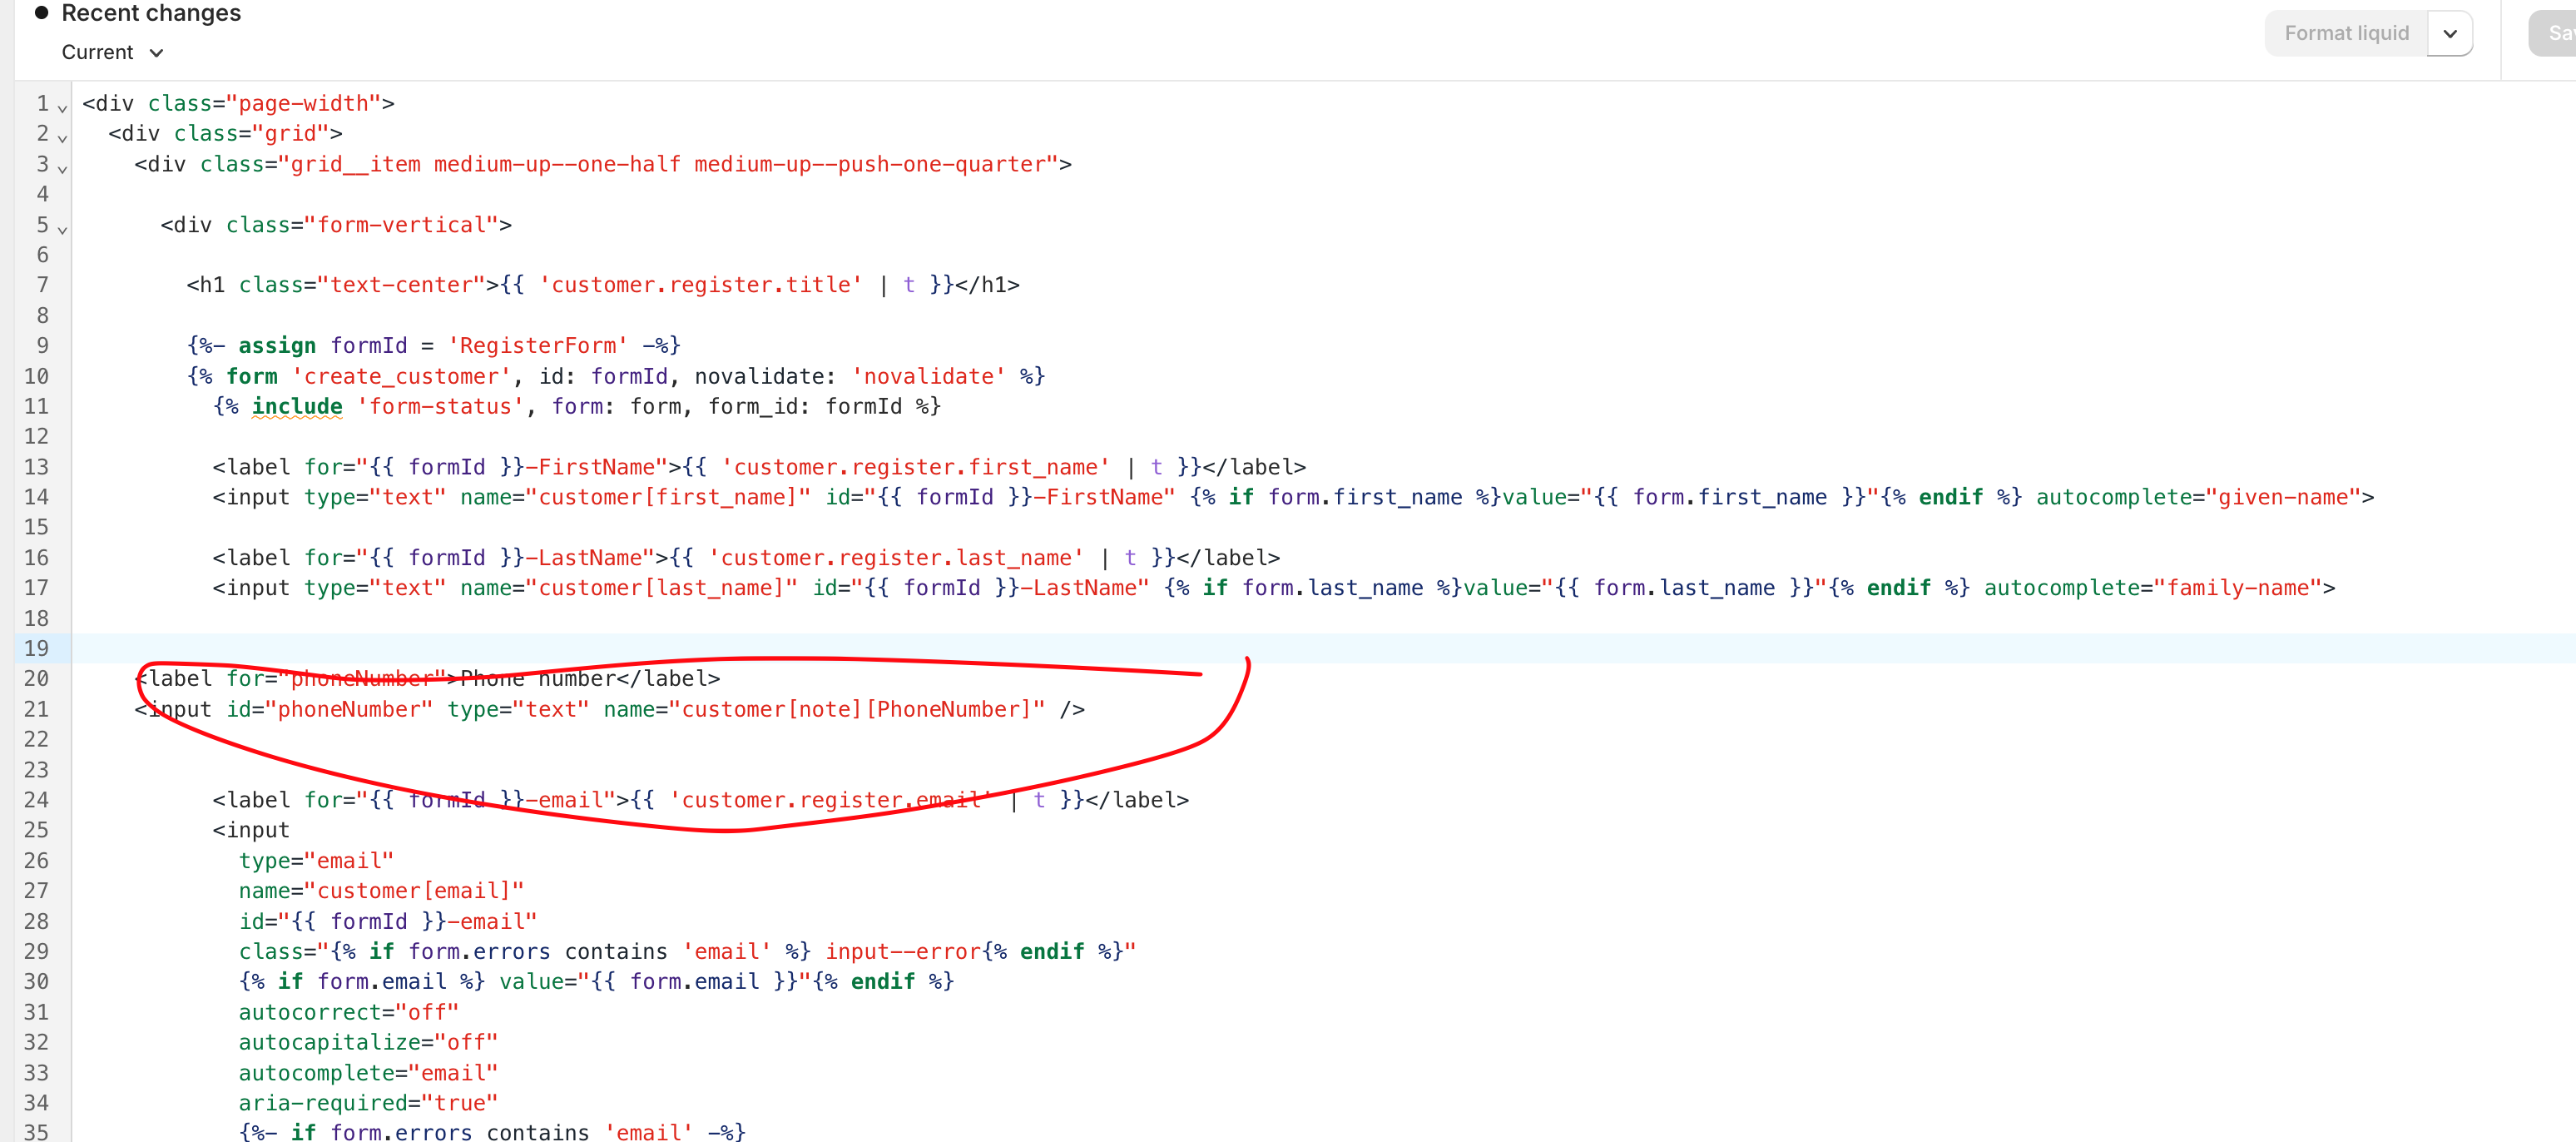This screenshot has width=2576, height=1142.
Task: Fold the form-vertical div on line 5
Action: pyautogui.click(x=62, y=229)
